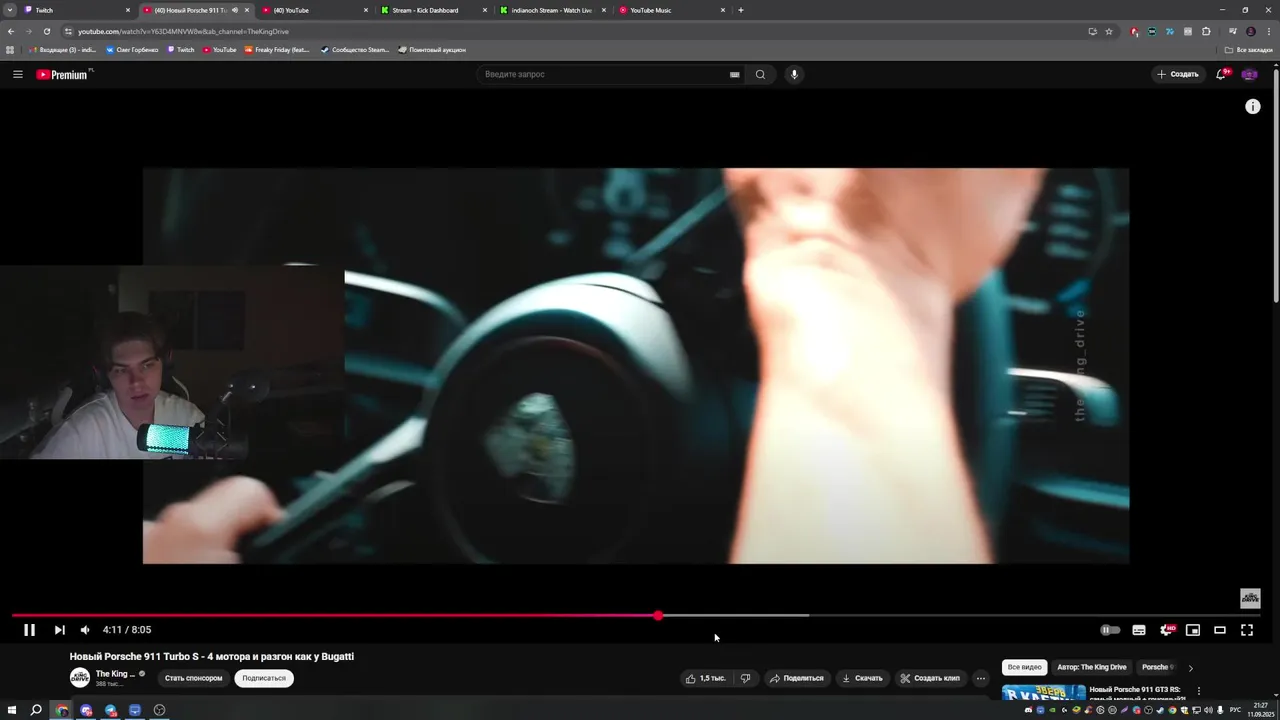Open Windows taskbar search
This screenshot has height=720, width=1280.
[36, 710]
